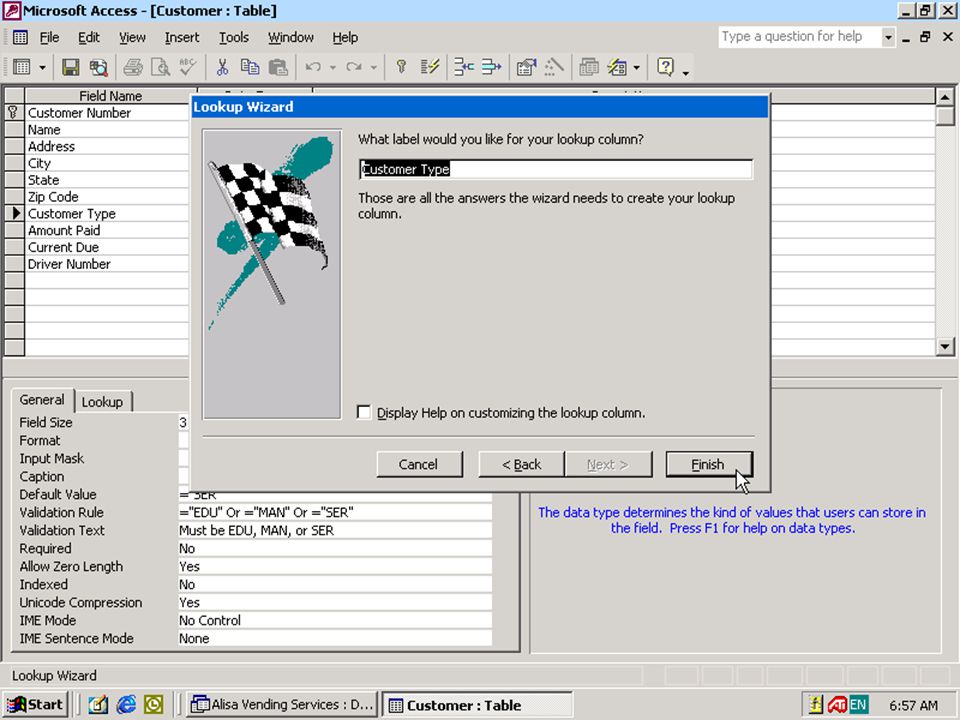Switch to the General properties tab
The image size is (960, 720).
click(42, 400)
